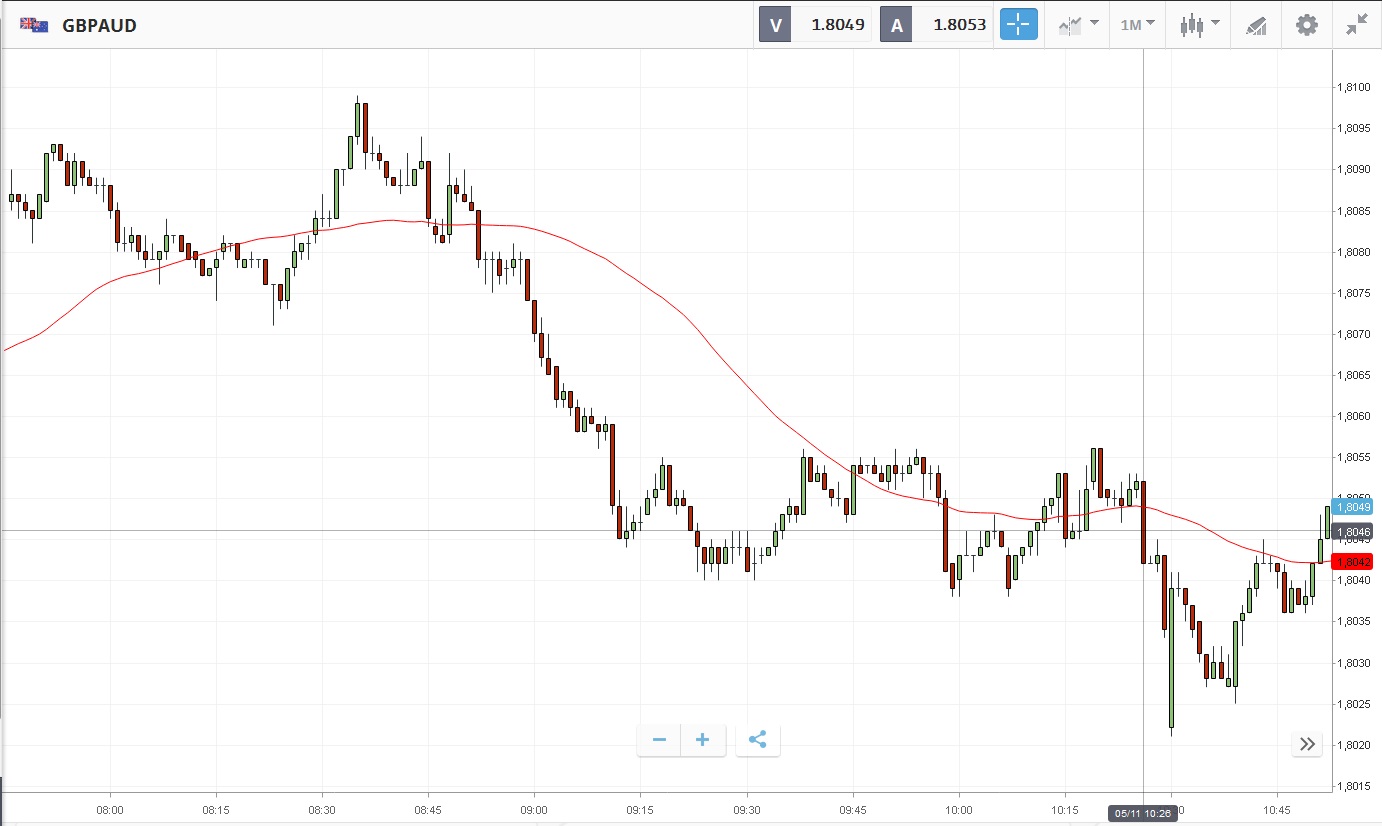The height and width of the screenshot is (826, 1382).
Task: Share the chart
Action: click(757, 740)
